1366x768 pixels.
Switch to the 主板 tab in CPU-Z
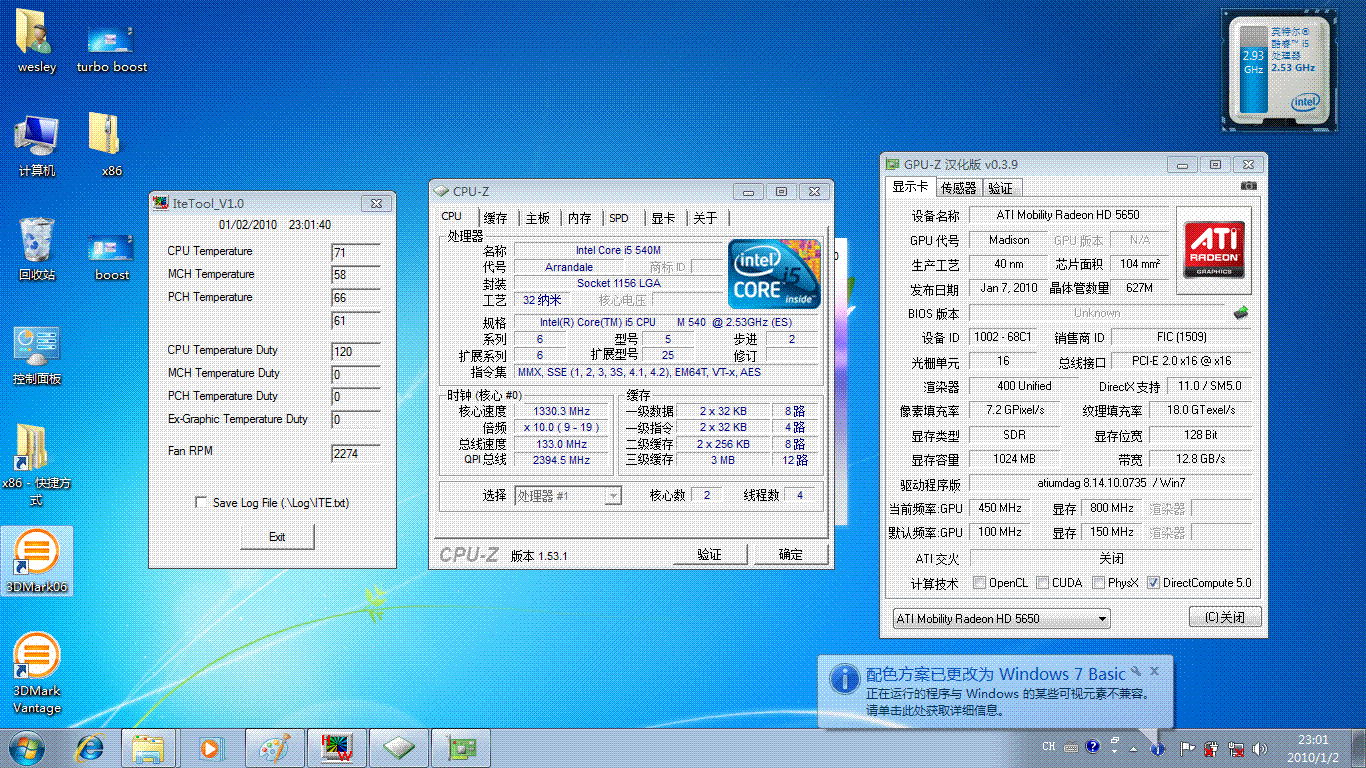(x=537, y=217)
